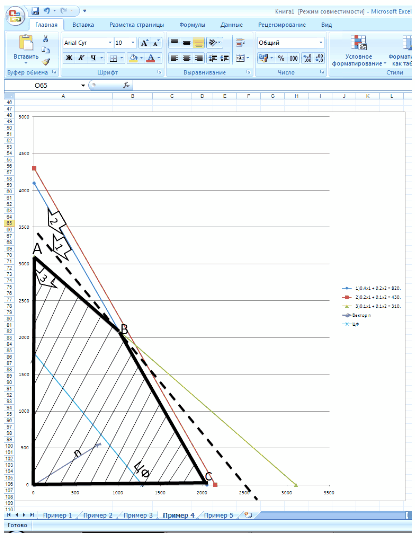Viewport: 415px width, 538px height.
Task: Click the Office button logo
Action: pos(15,16)
